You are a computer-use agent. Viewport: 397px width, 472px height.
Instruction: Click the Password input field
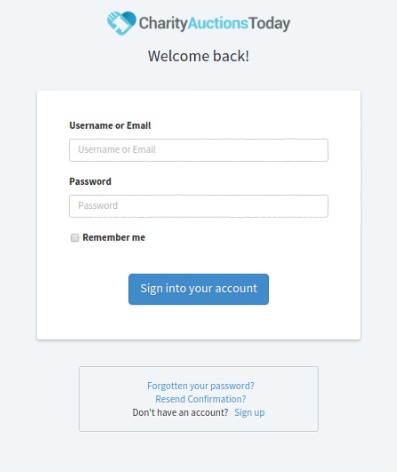tap(199, 206)
